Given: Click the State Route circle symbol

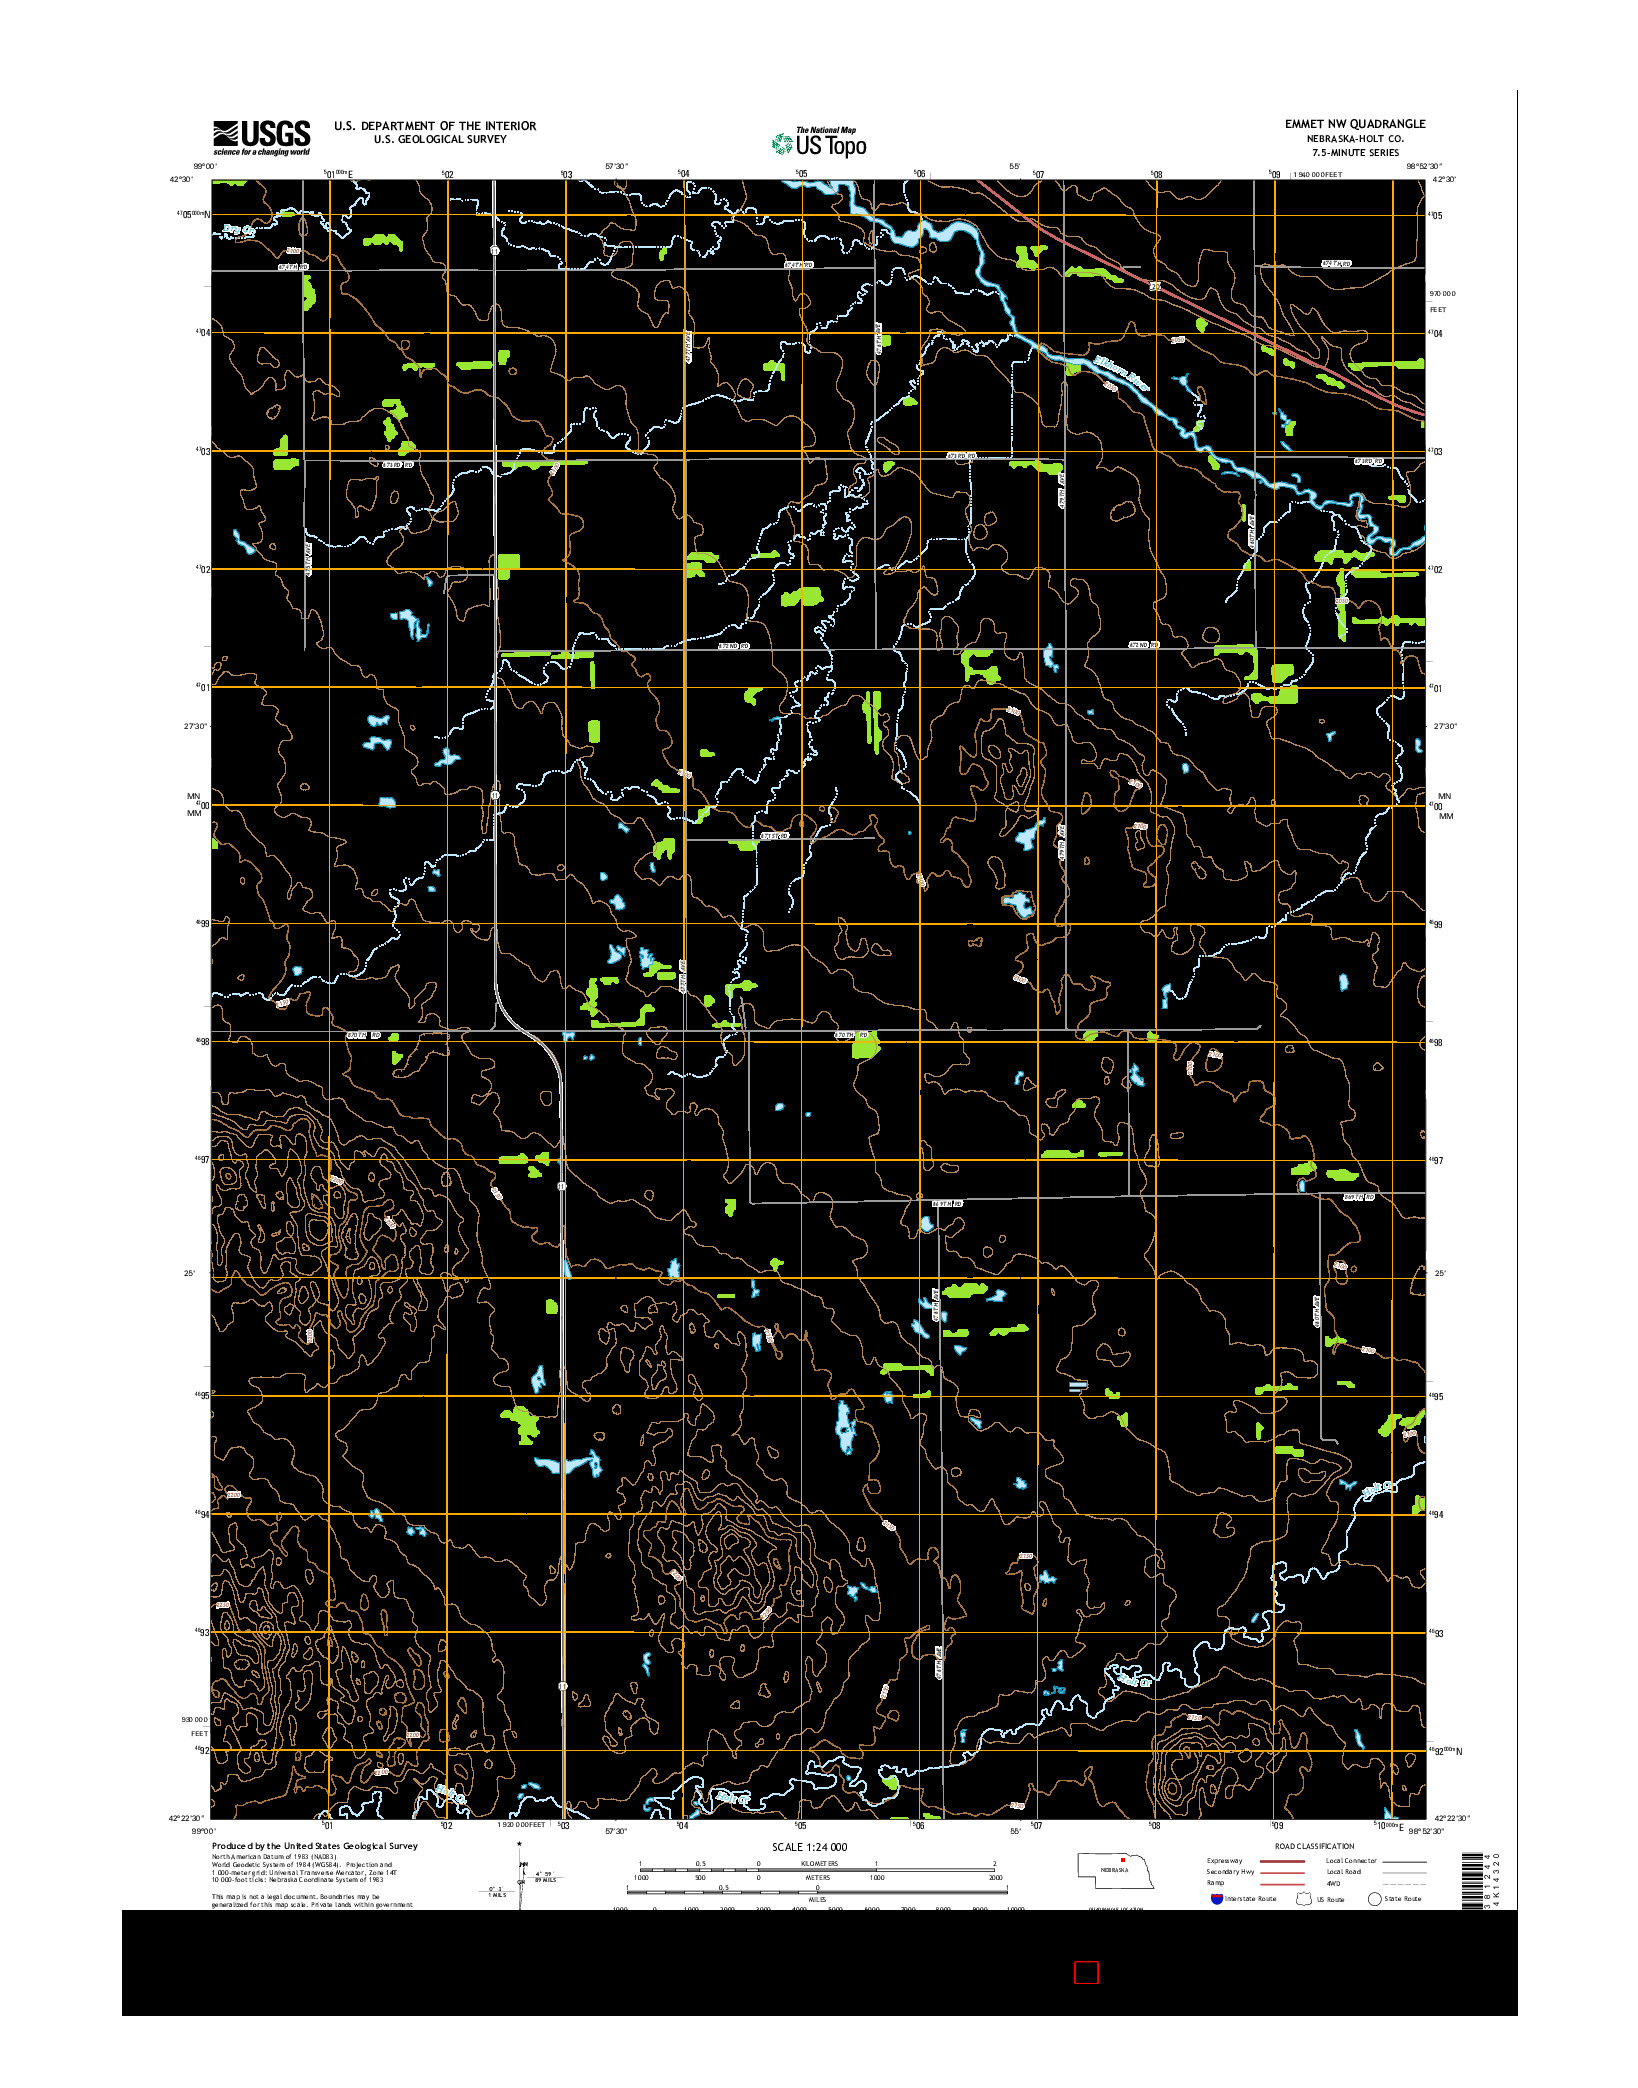Looking at the screenshot, I should 1375,1898.
